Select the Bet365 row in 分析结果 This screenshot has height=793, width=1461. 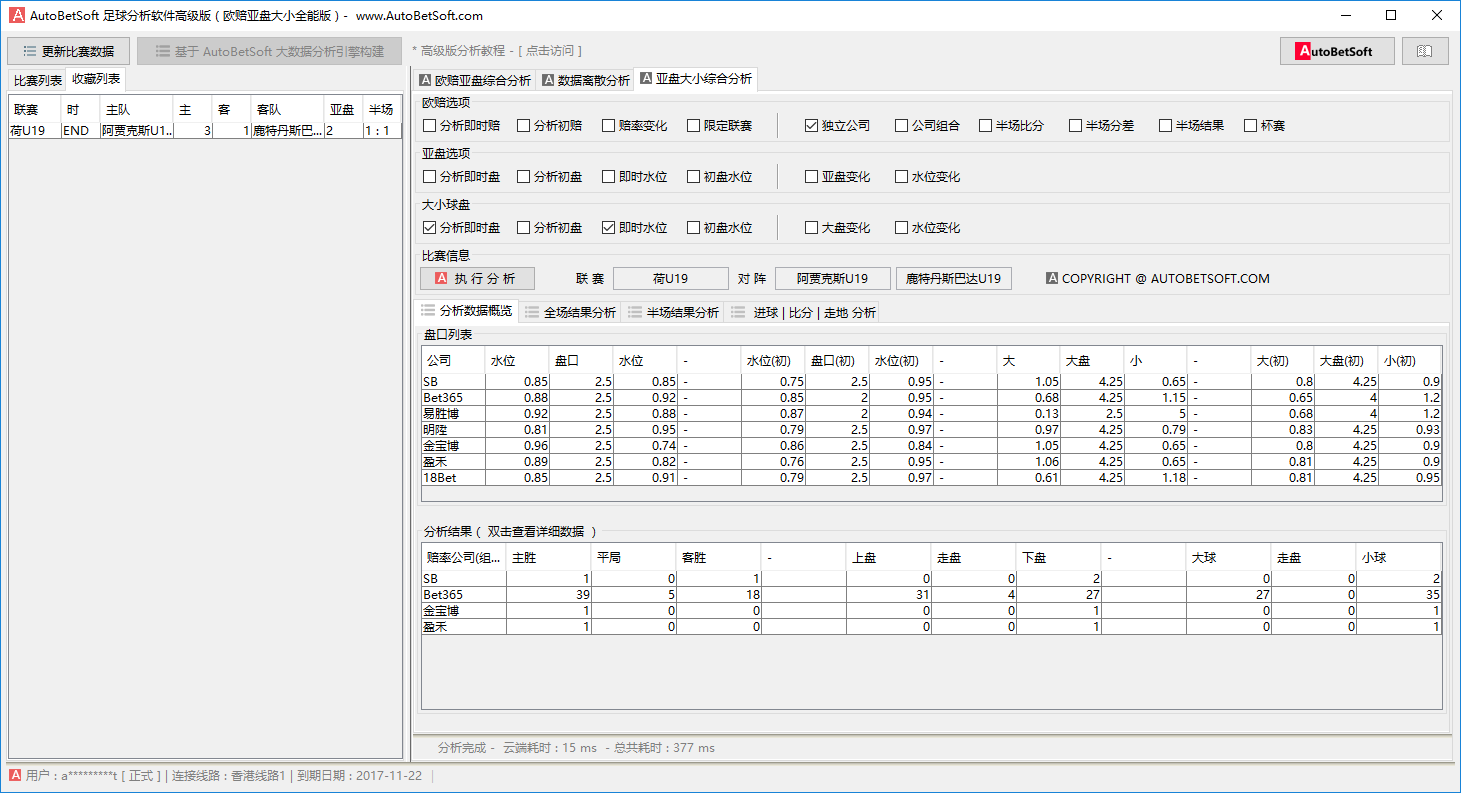click(x=932, y=595)
